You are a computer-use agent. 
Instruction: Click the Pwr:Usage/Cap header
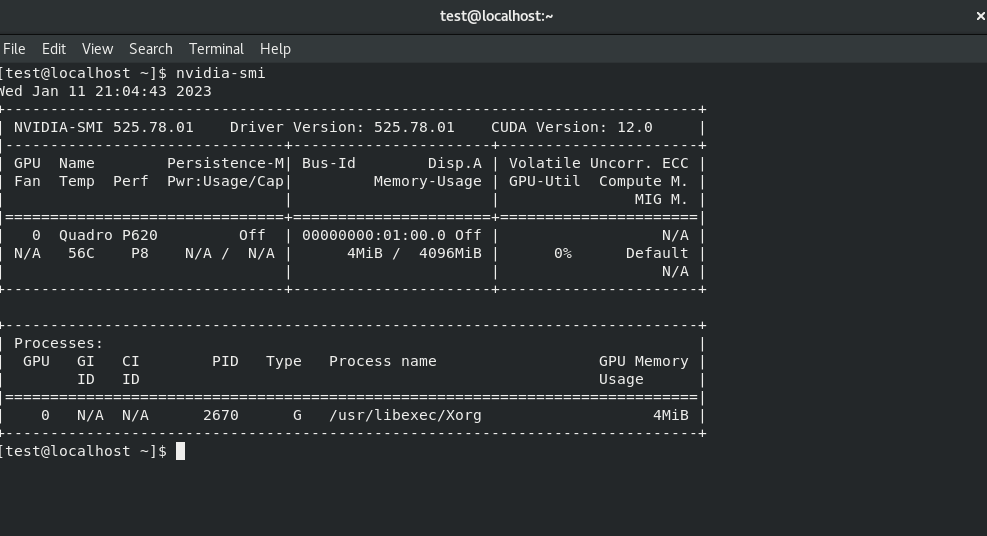225,182
